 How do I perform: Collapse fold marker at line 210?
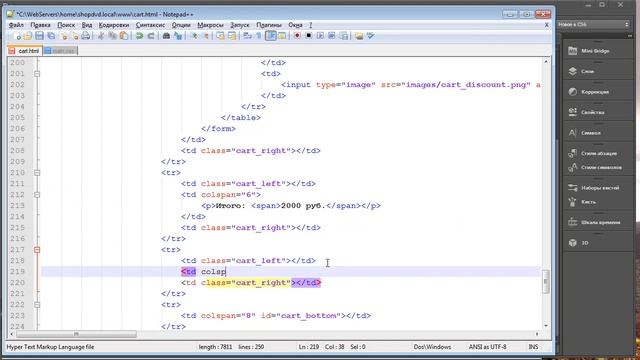point(37,173)
